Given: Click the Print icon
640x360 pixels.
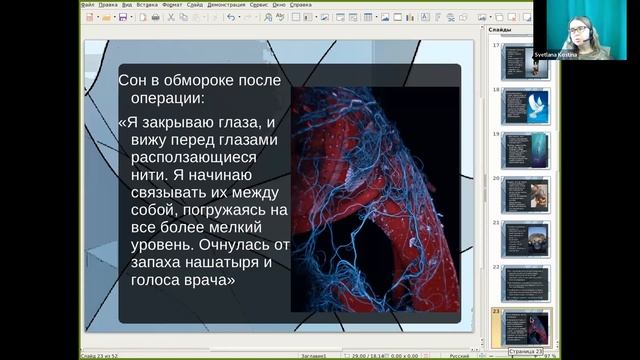Looking at the screenshot, I should (156, 17).
